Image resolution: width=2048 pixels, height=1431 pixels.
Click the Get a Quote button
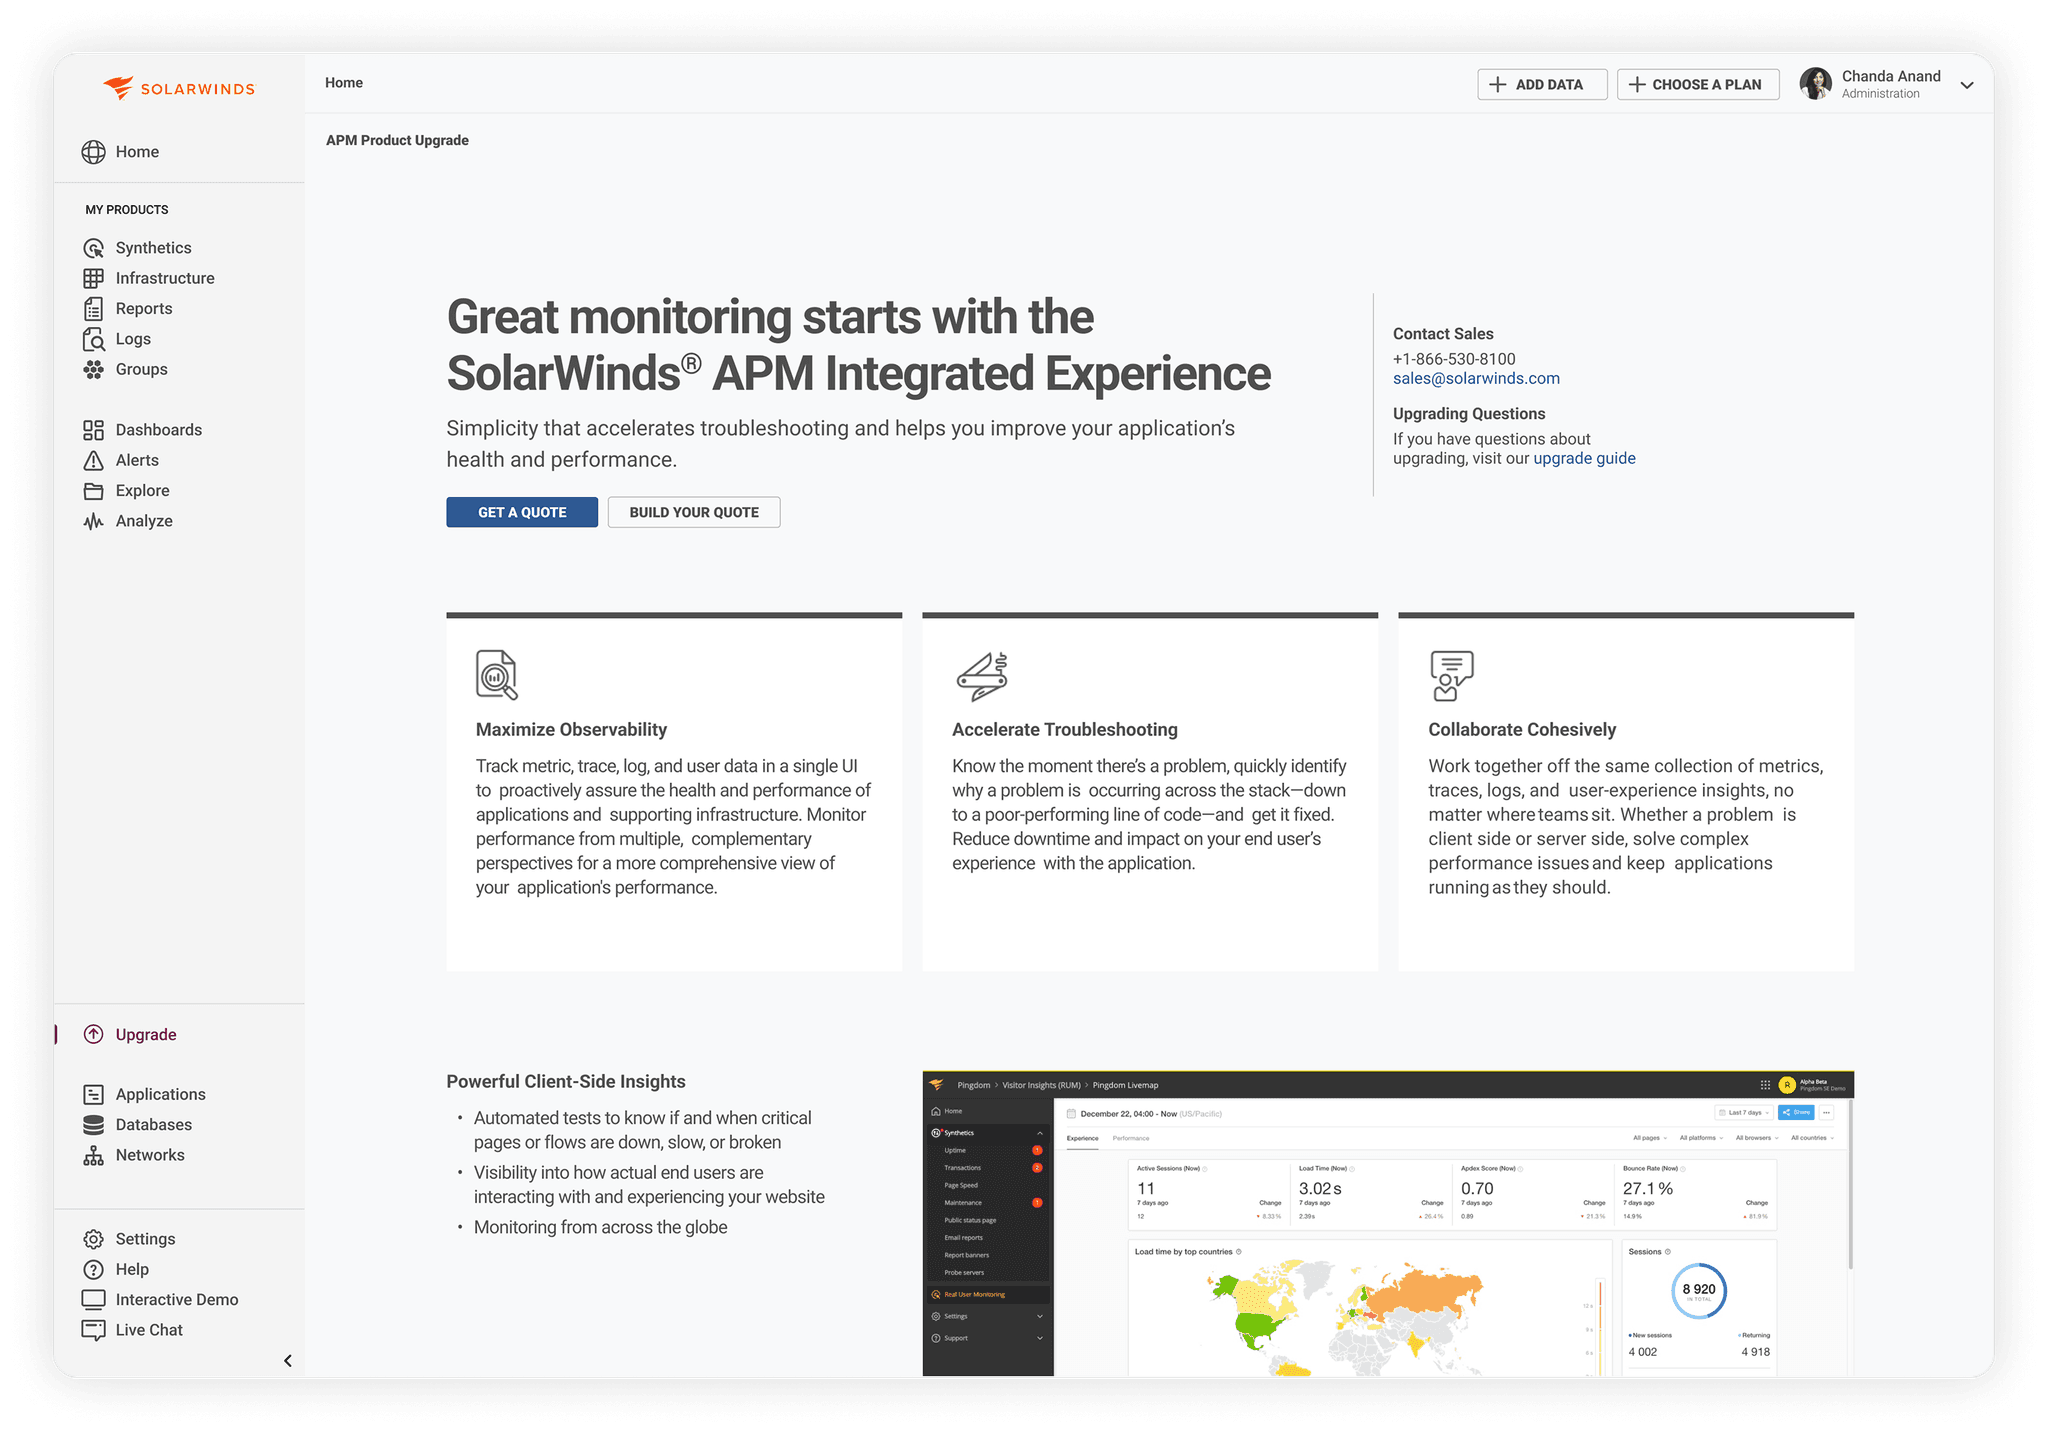(x=522, y=512)
